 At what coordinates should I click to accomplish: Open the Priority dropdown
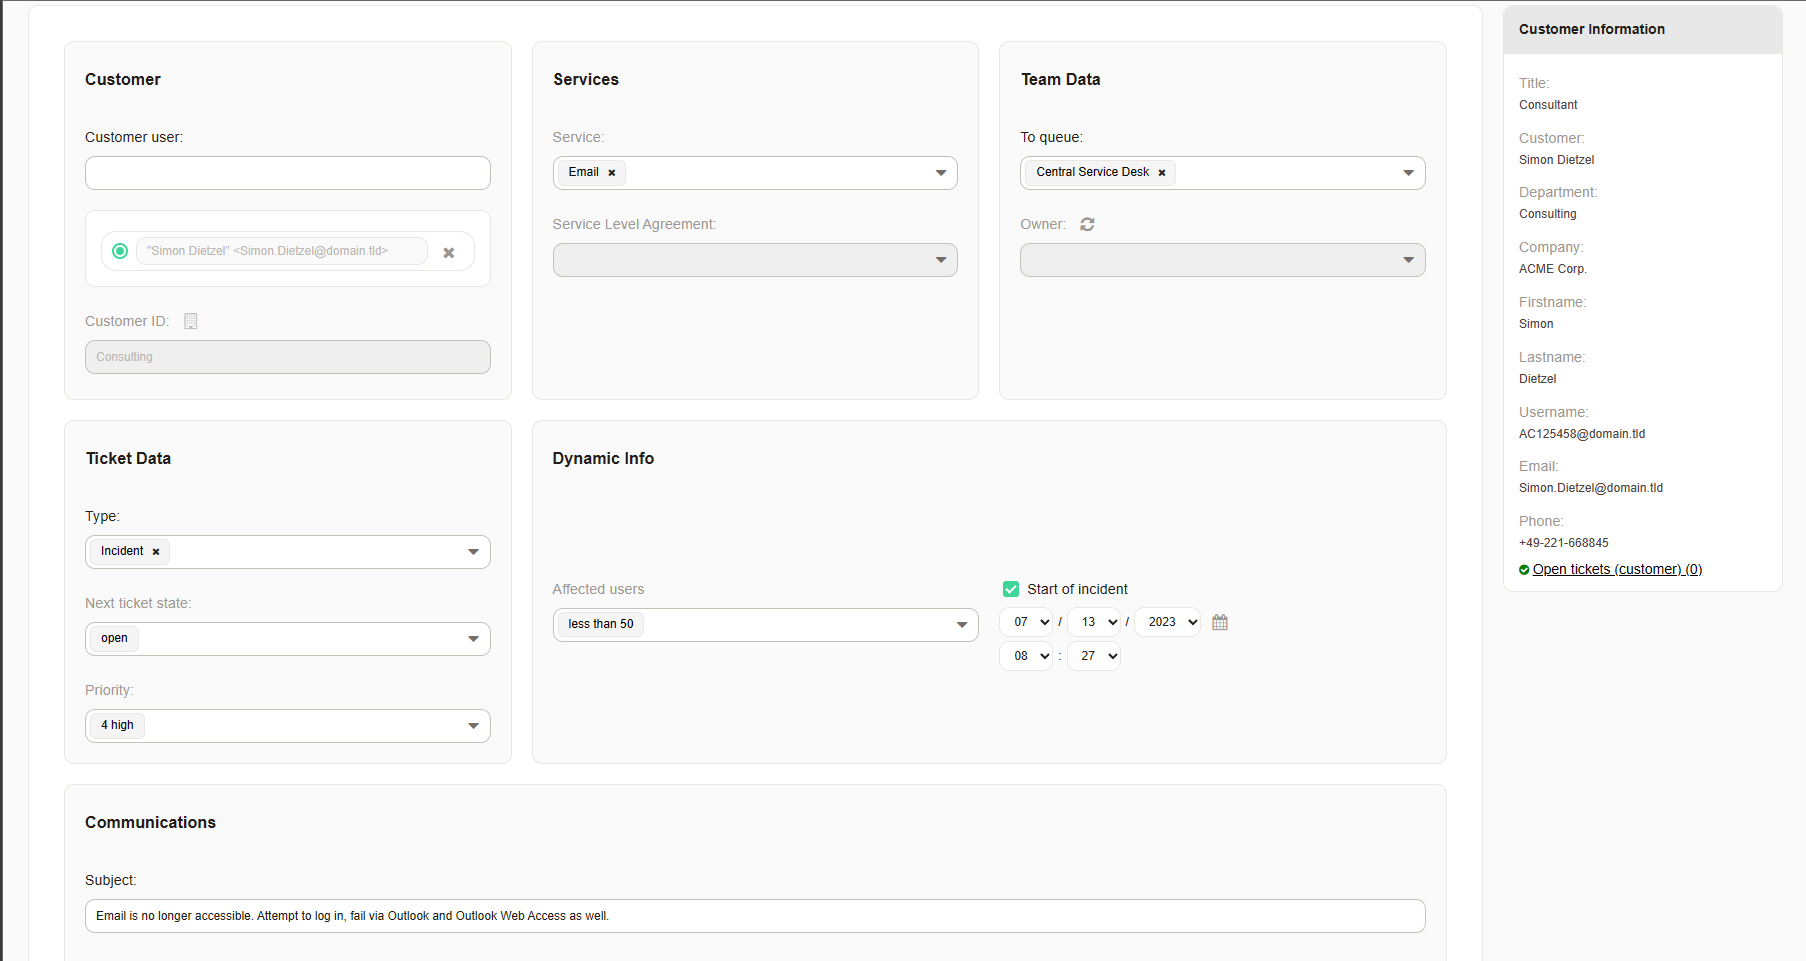tap(288, 726)
